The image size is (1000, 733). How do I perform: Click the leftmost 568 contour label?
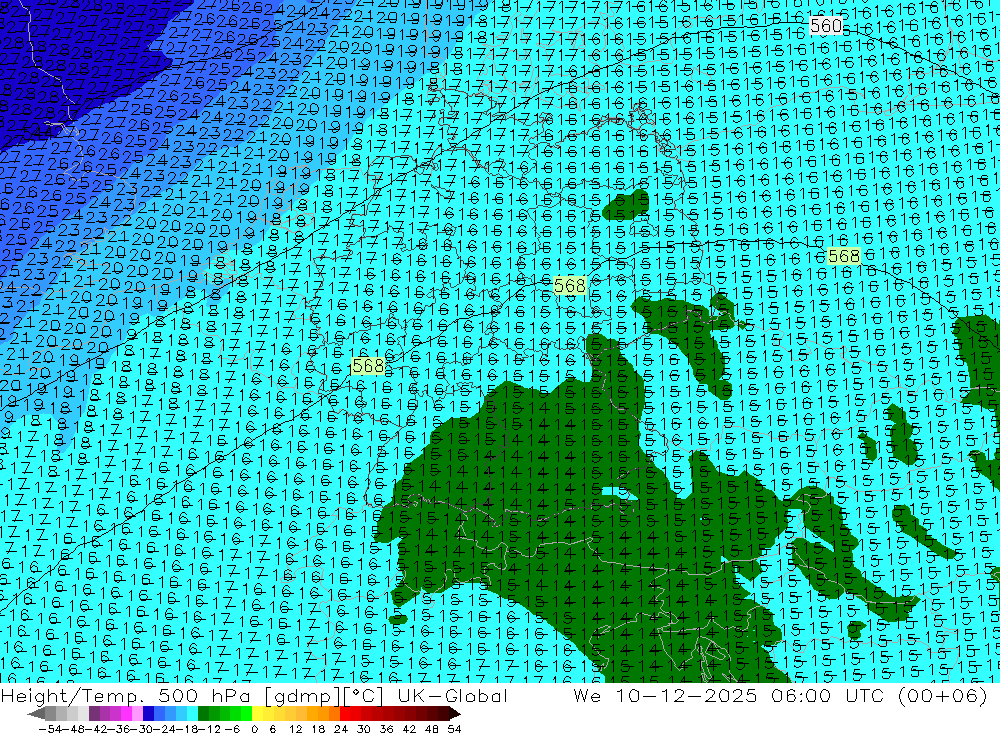click(x=368, y=366)
